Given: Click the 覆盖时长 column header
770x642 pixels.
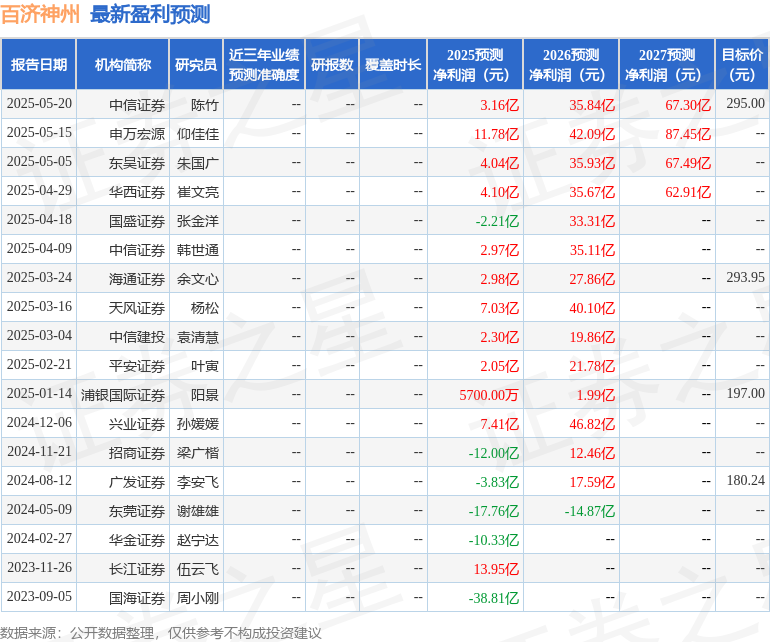Looking at the screenshot, I should pyautogui.click(x=393, y=64).
